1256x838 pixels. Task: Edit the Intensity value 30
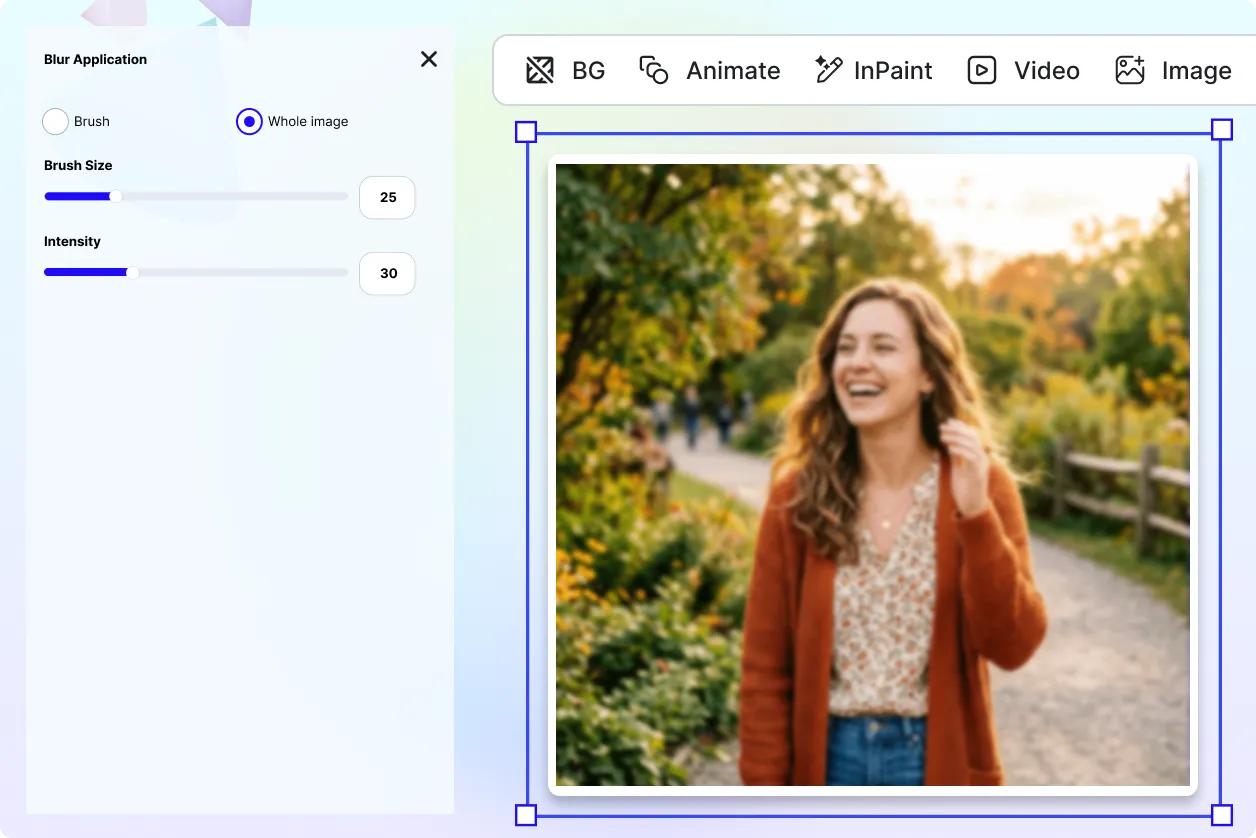coord(388,274)
